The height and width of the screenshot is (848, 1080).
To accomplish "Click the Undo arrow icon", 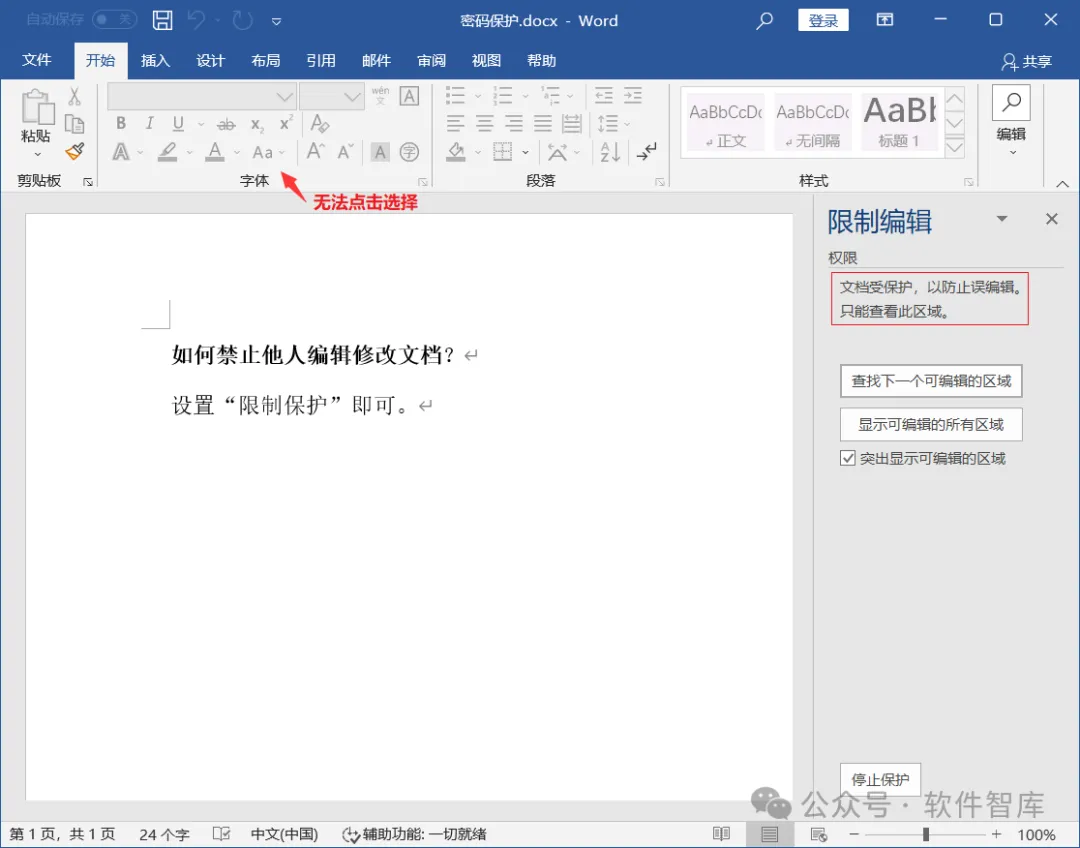I will [196, 20].
